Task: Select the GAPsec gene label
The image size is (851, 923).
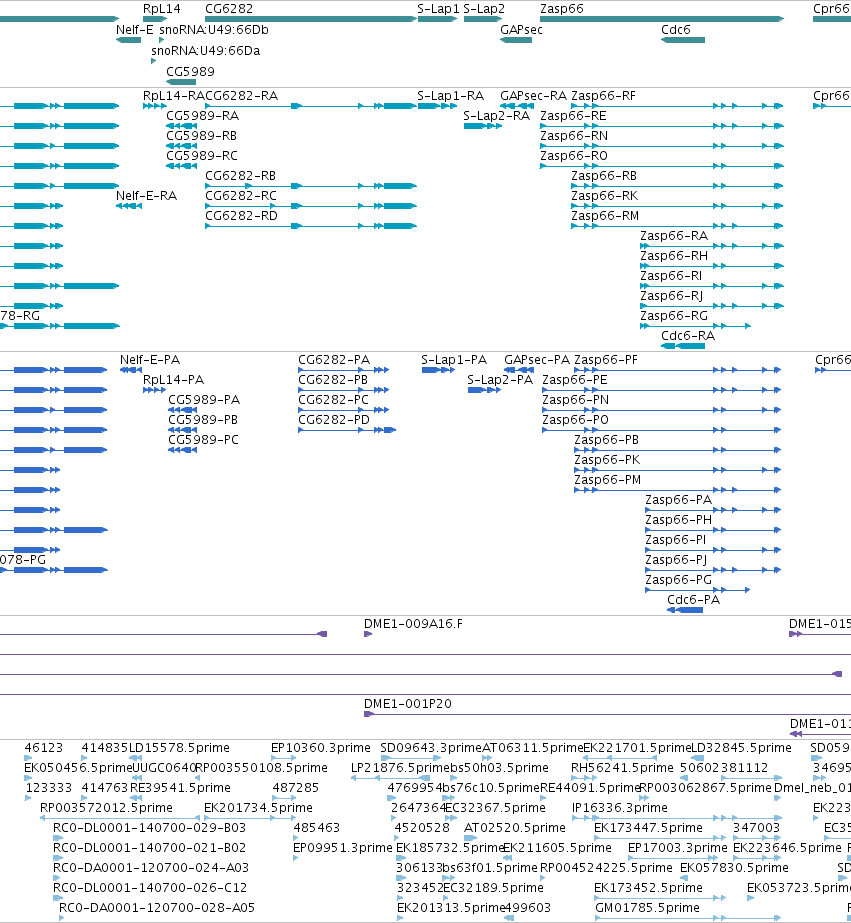Action: point(521,30)
